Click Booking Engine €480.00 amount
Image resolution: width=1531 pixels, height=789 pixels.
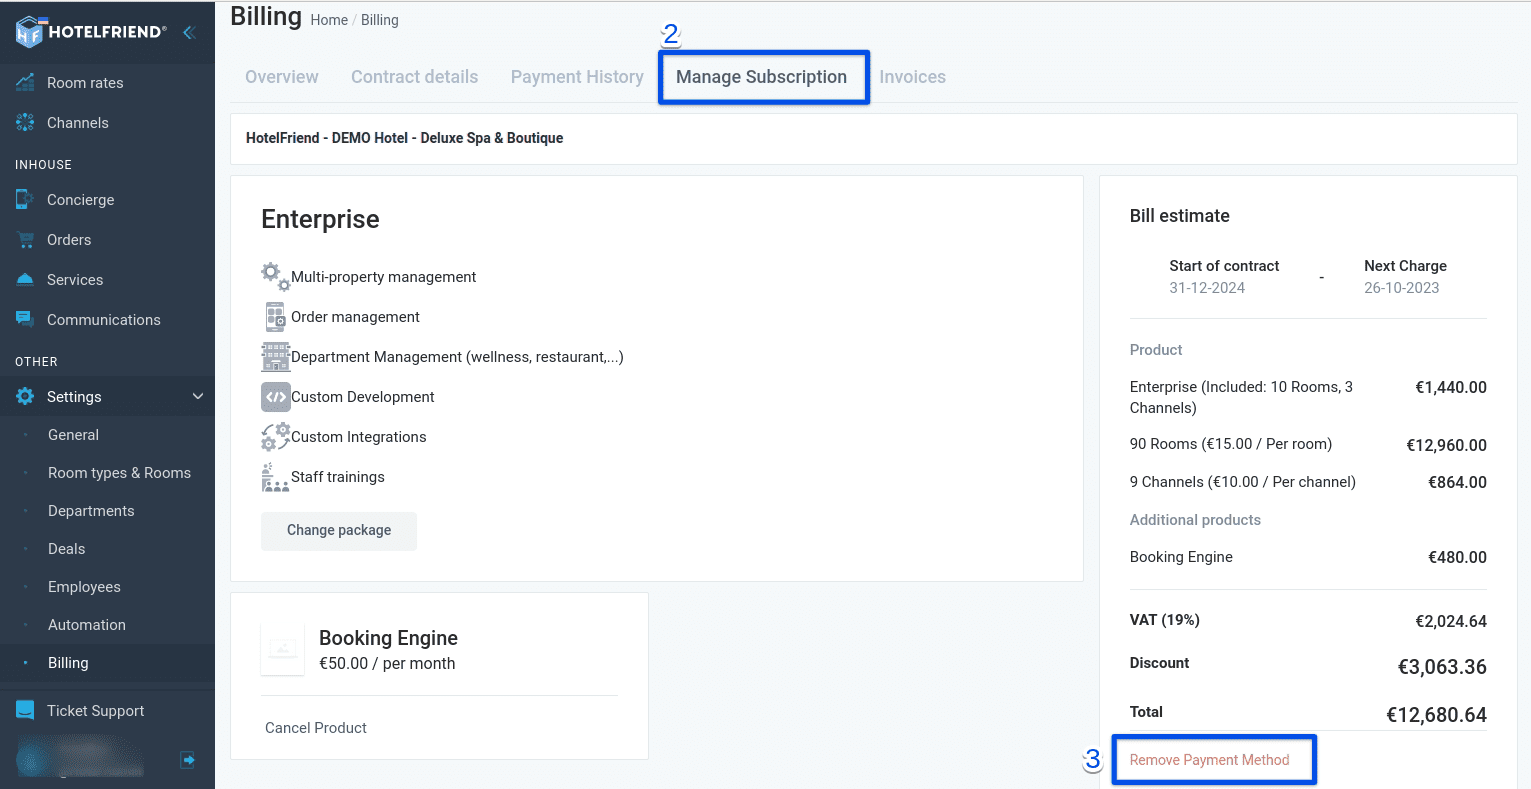click(1457, 557)
